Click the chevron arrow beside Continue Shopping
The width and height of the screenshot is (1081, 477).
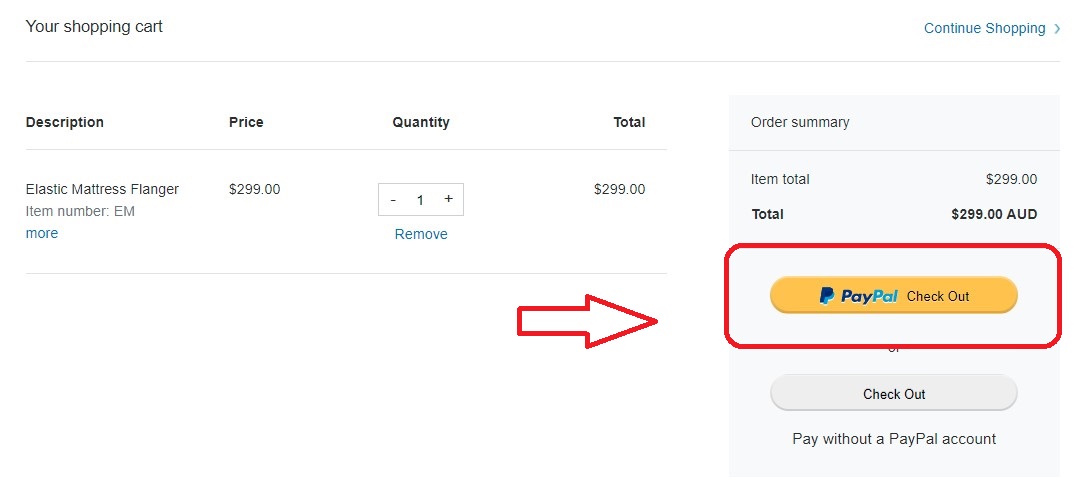pos(1058,29)
